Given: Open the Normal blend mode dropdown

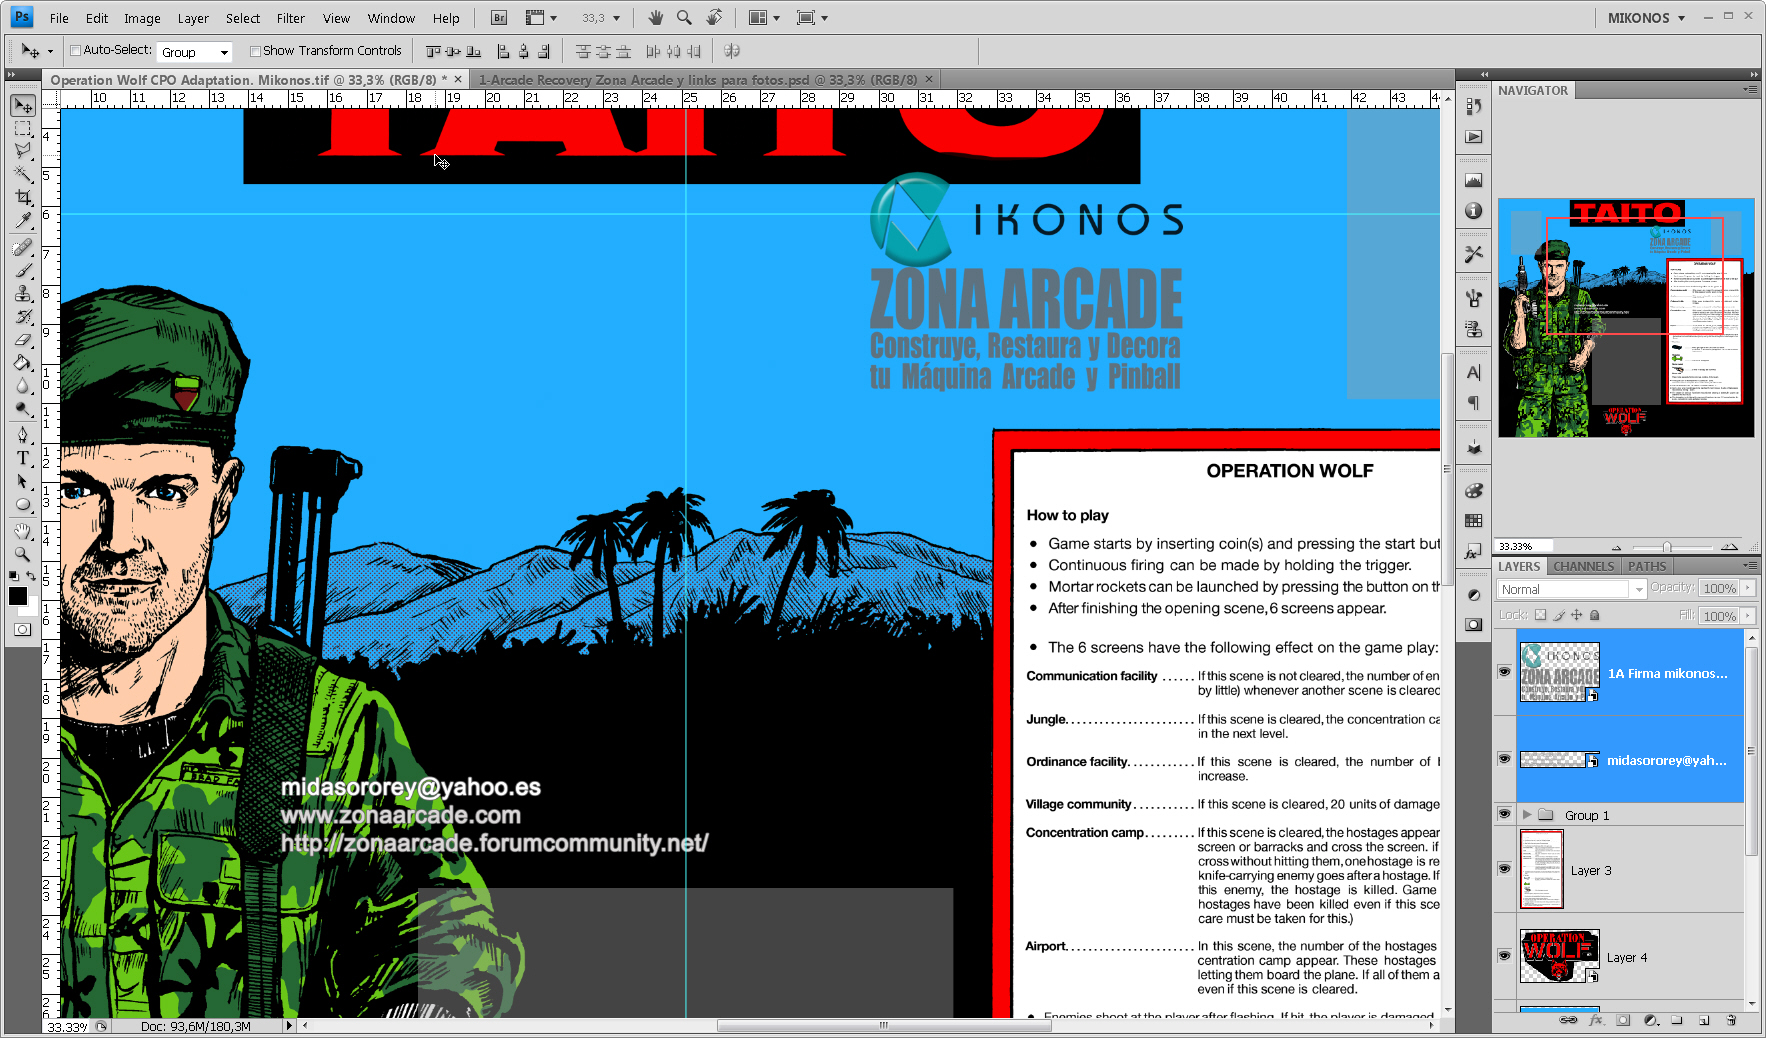Looking at the screenshot, I should [x=1571, y=590].
